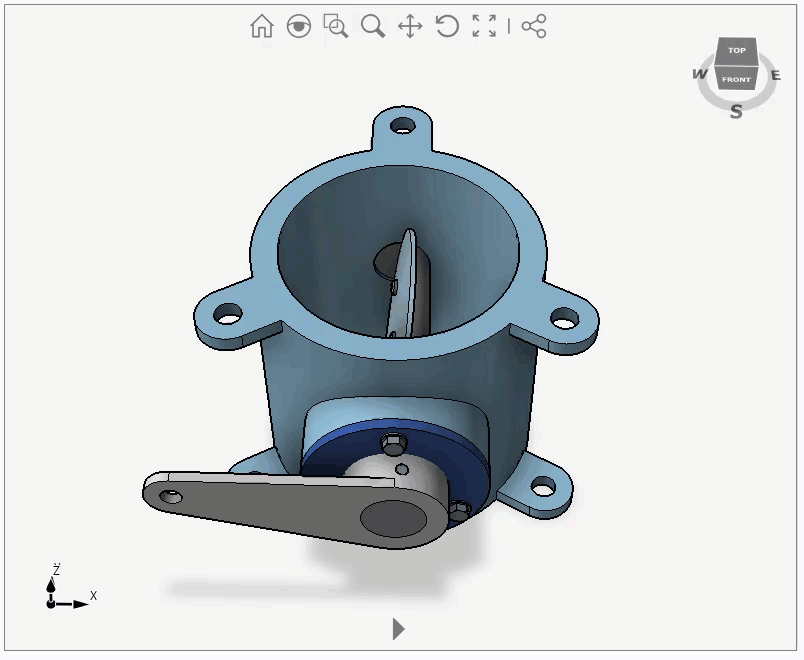The image size is (804, 660).
Task: Click the top flange mounting hole
Action: [x=403, y=127]
